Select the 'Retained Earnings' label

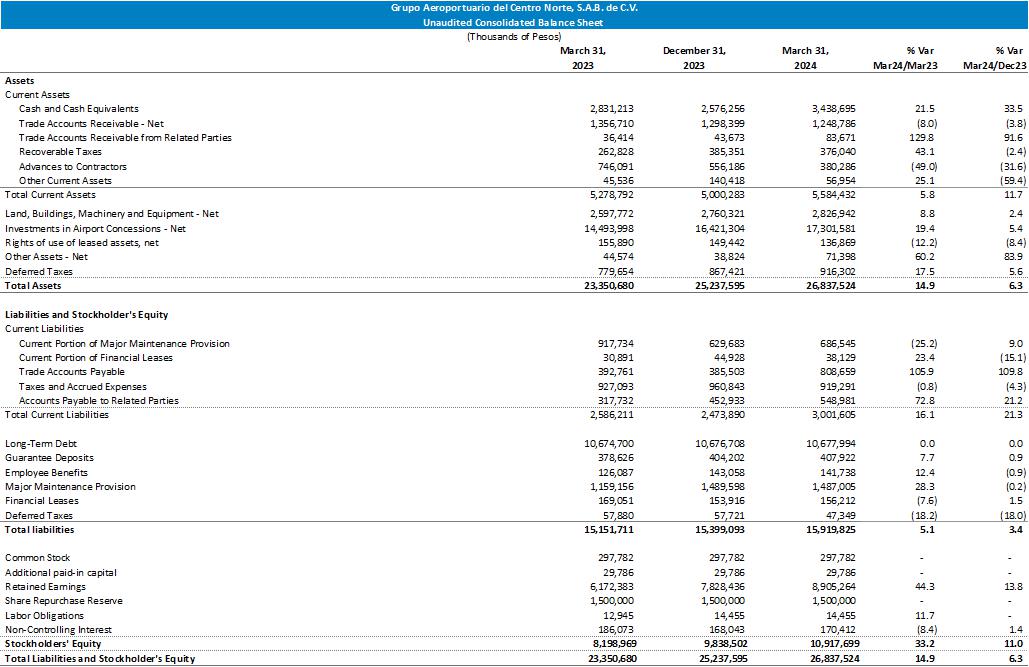45,587
